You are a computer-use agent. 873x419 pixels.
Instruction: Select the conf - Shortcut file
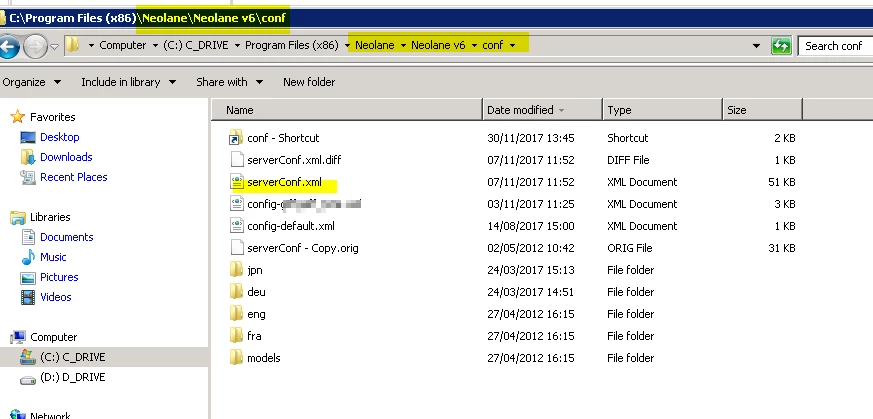point(283,138)
